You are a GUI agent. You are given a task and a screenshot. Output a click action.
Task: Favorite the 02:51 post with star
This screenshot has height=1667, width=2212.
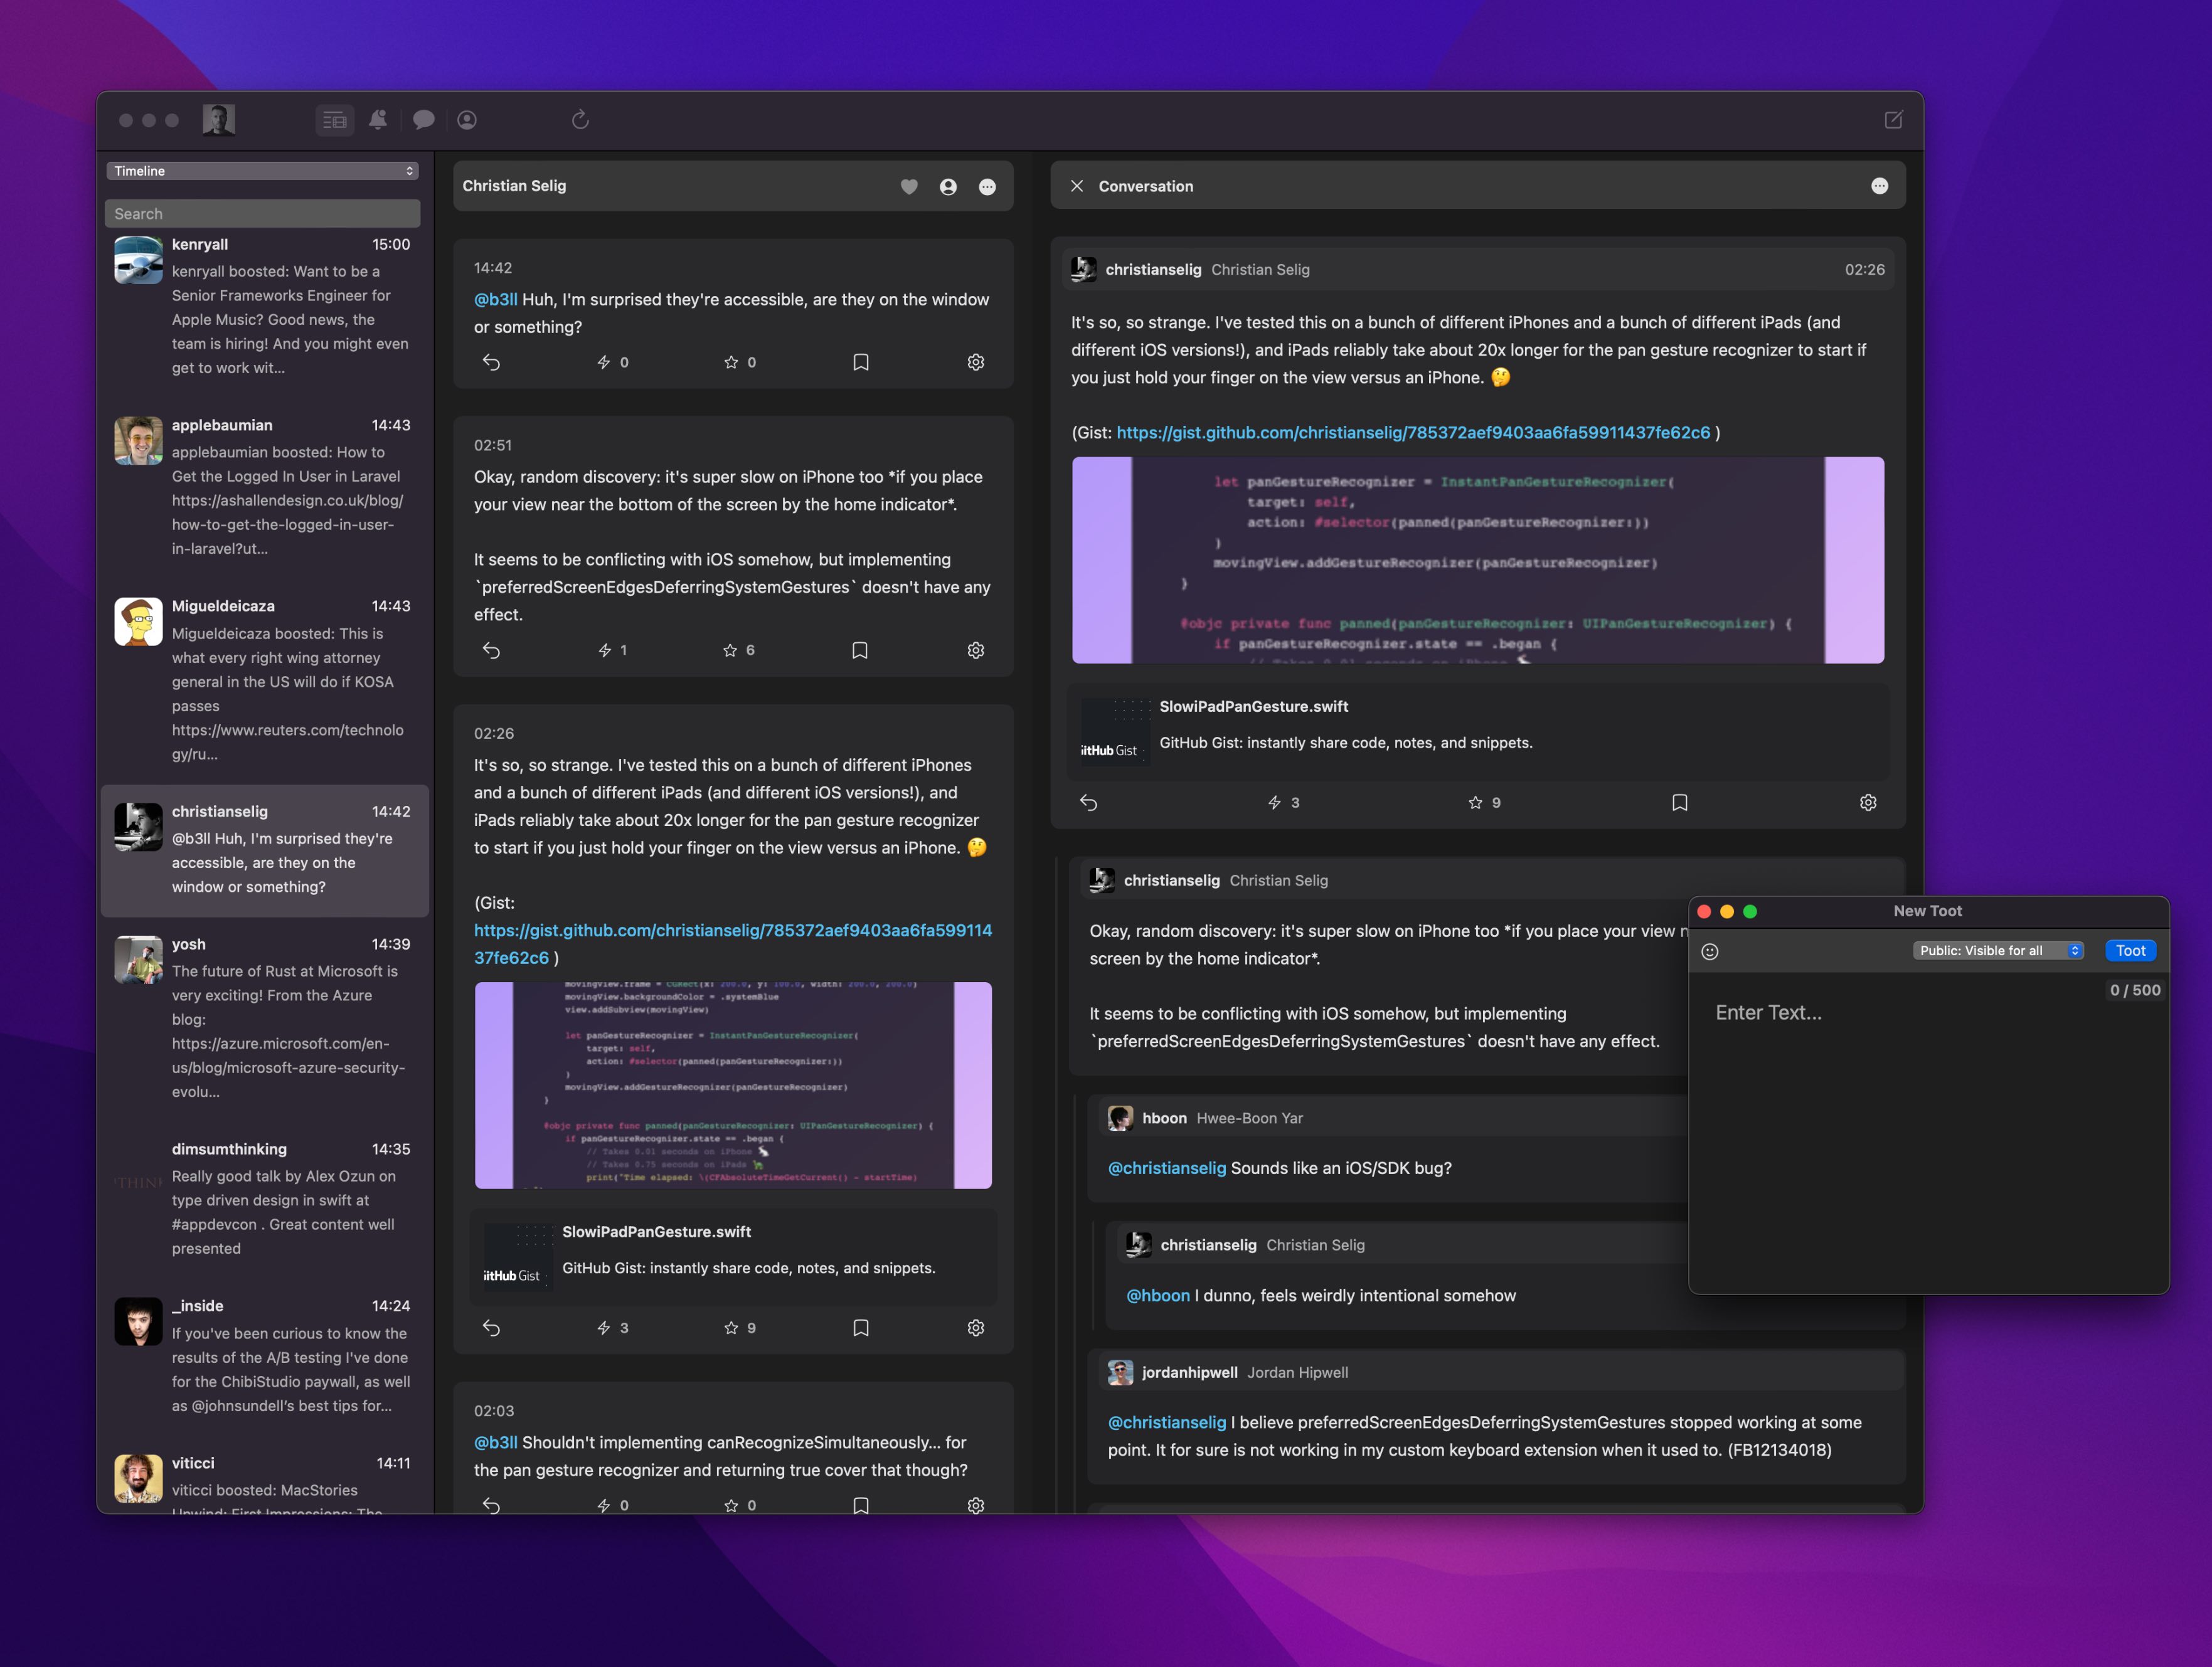tap(730, 650)
